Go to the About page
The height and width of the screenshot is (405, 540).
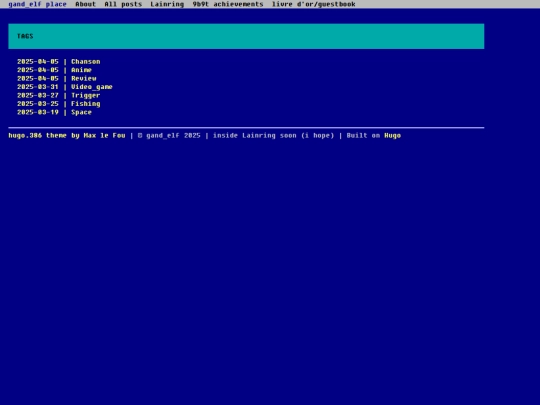[x=85, y=4]
